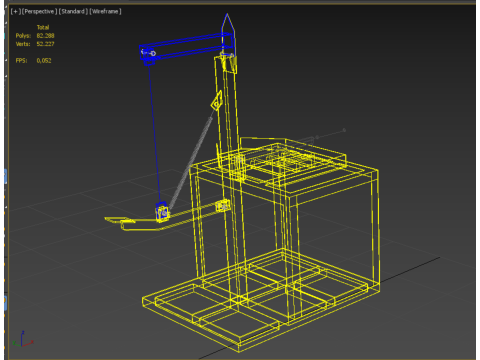Click the FPS value readout
Viewport: 480px width, 360px height.
click(44, 61)
